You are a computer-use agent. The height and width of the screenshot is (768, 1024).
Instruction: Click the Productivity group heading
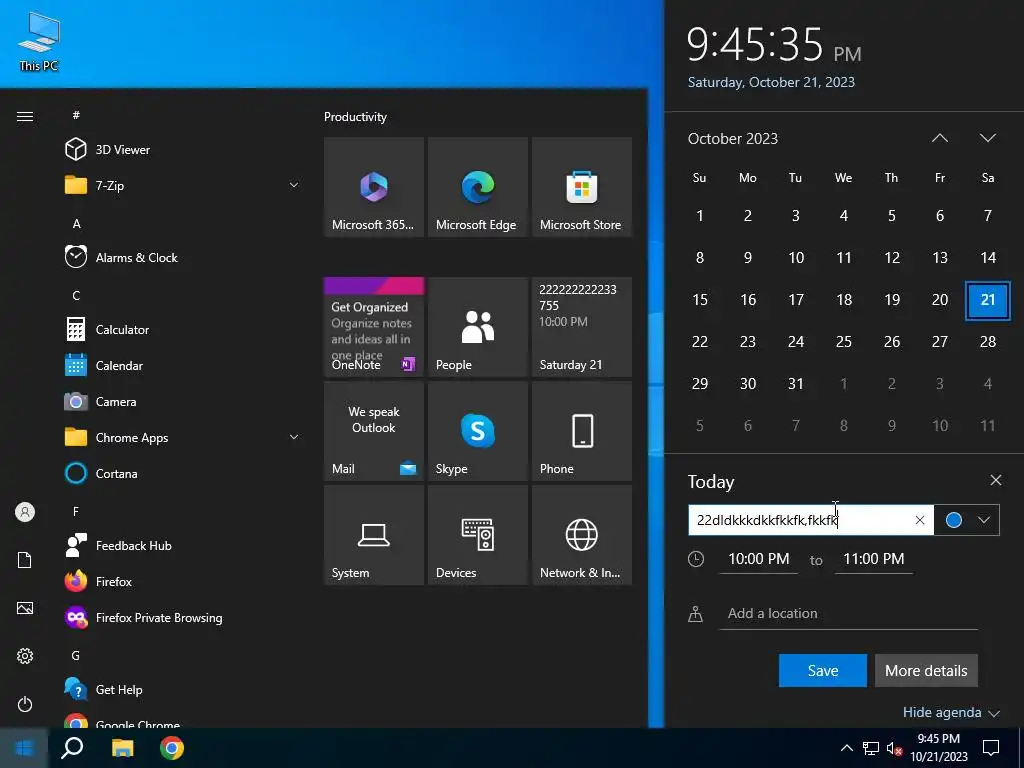click(x=355, y=117)
